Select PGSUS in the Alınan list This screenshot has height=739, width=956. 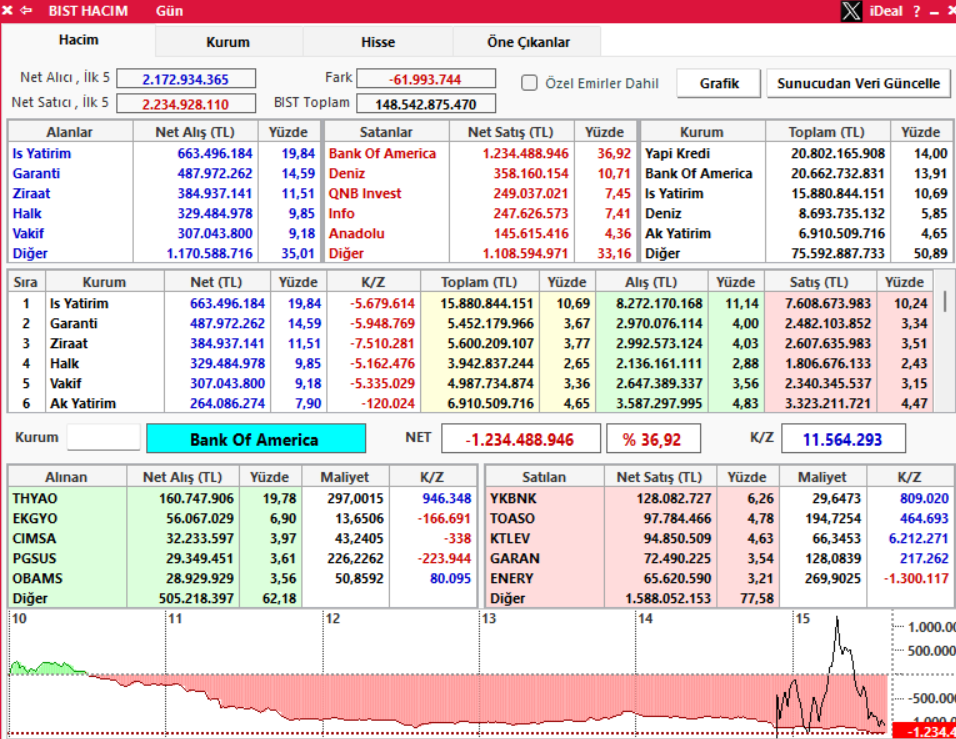(35, 559)
